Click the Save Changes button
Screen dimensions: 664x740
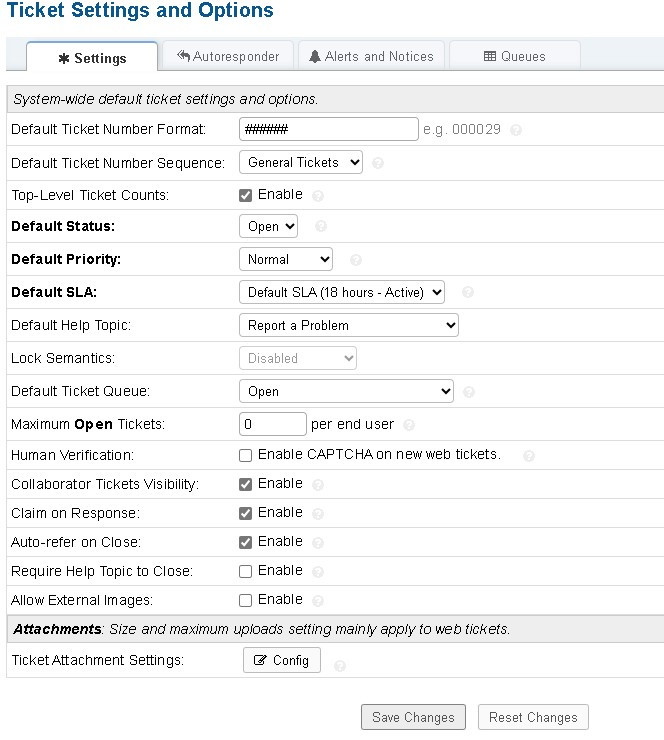coord(413,717)
